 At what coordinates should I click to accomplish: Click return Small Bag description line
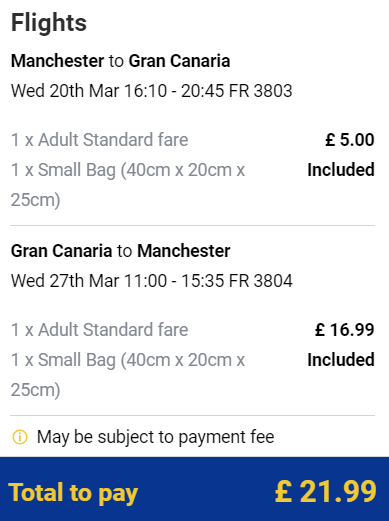pyautogui.click(x=128, y=375)
